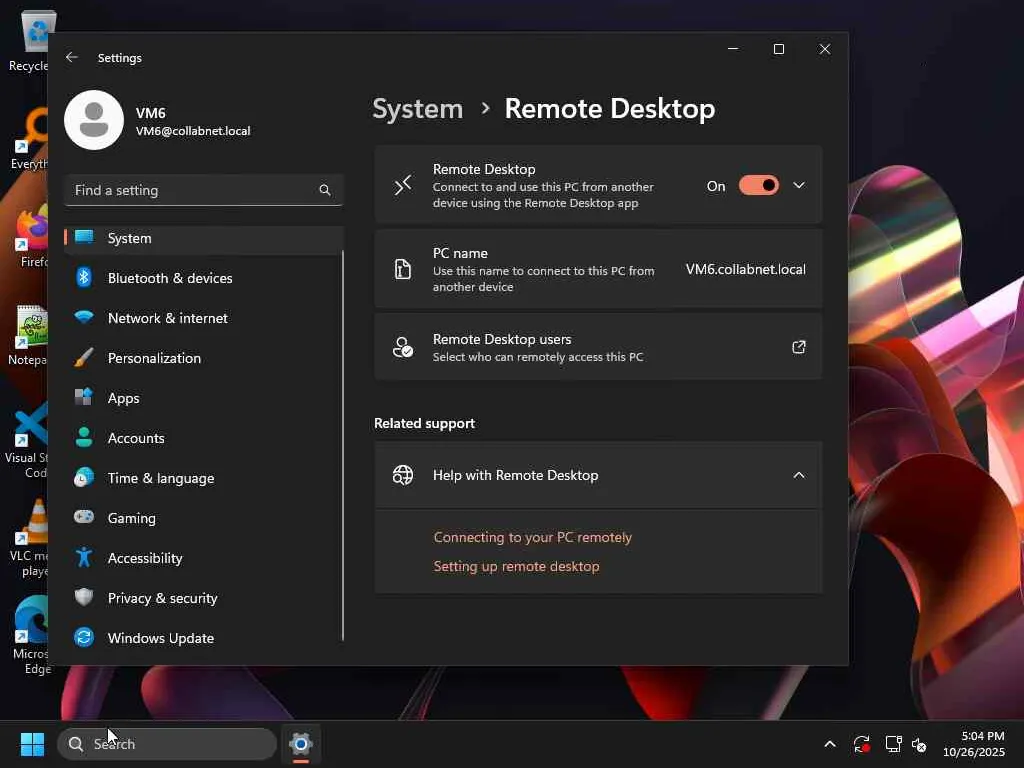Click the VM6.collabnet.local PC name value

[x=745, y=269]
